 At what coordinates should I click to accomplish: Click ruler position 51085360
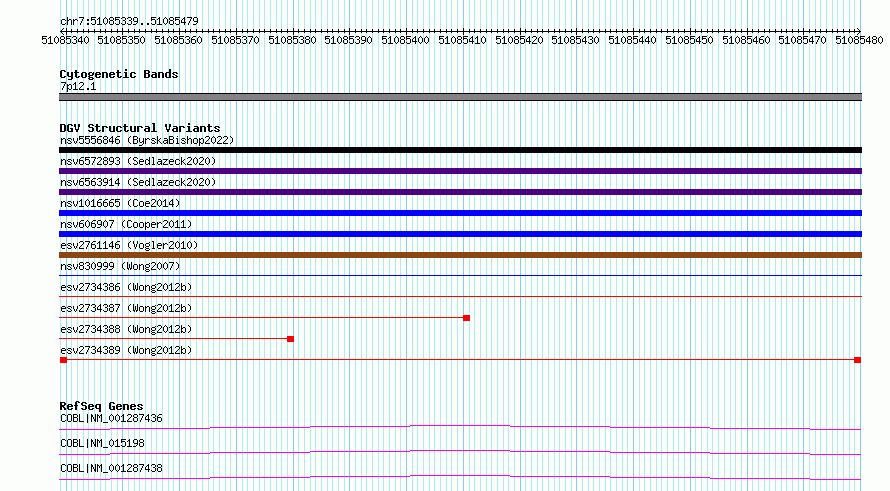(178, 40)
